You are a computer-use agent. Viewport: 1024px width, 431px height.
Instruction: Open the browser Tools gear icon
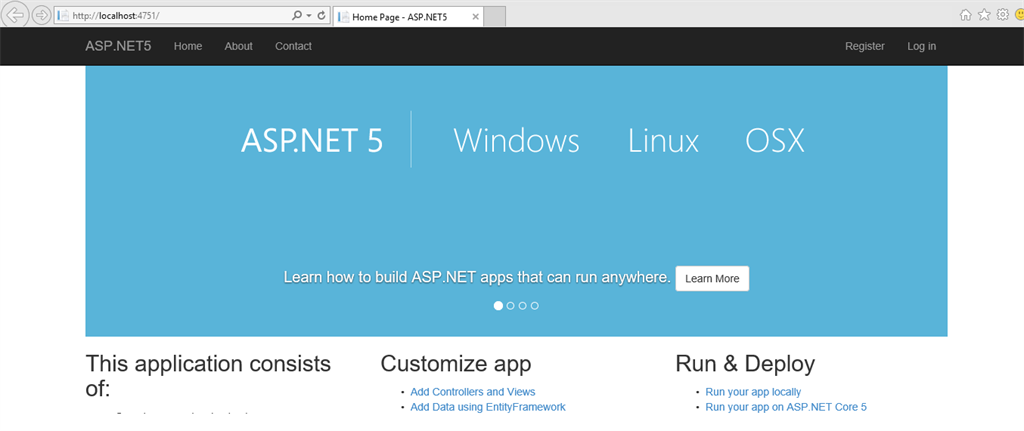1002,15
